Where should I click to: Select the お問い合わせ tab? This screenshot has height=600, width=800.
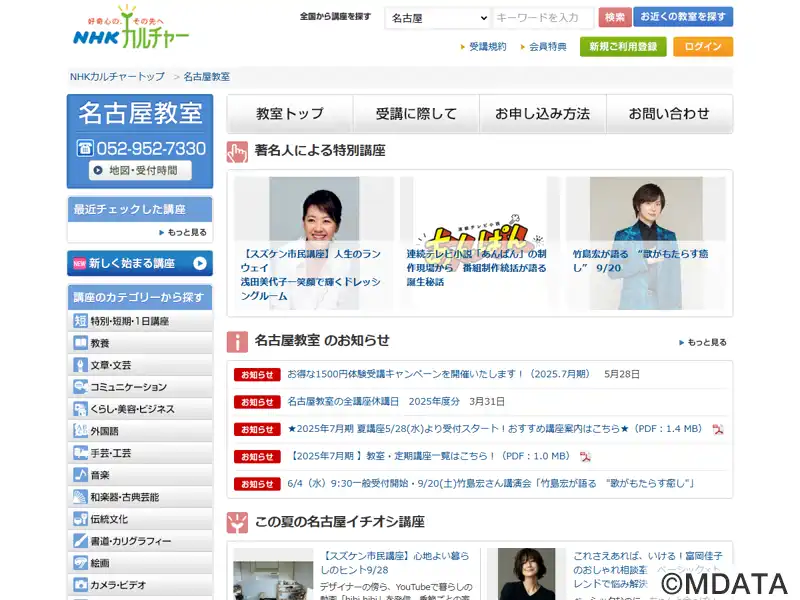(x=669, y=114)
